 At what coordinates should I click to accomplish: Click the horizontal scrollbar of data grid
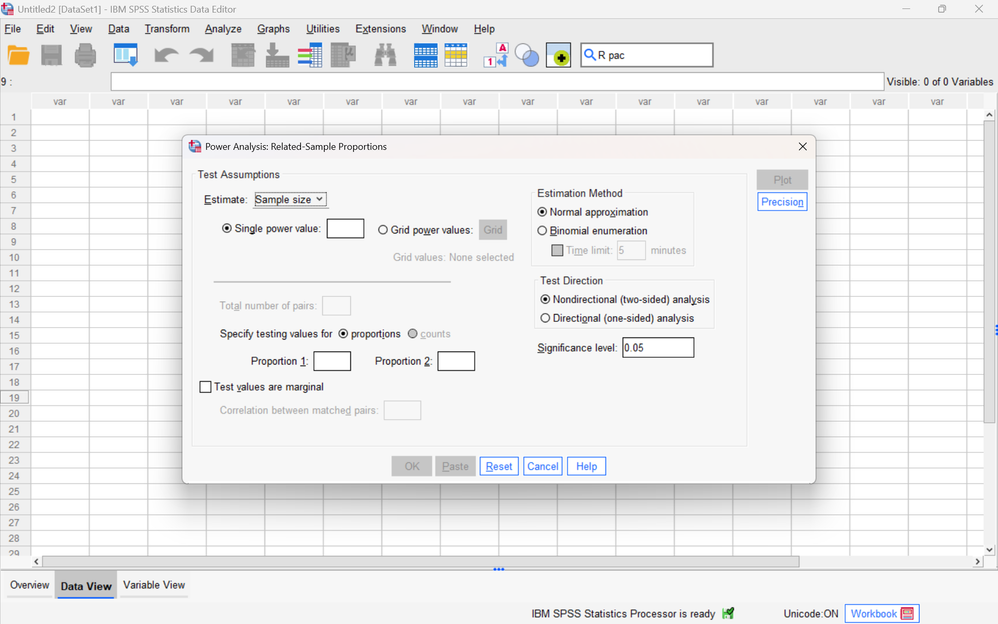pos(420,562)
